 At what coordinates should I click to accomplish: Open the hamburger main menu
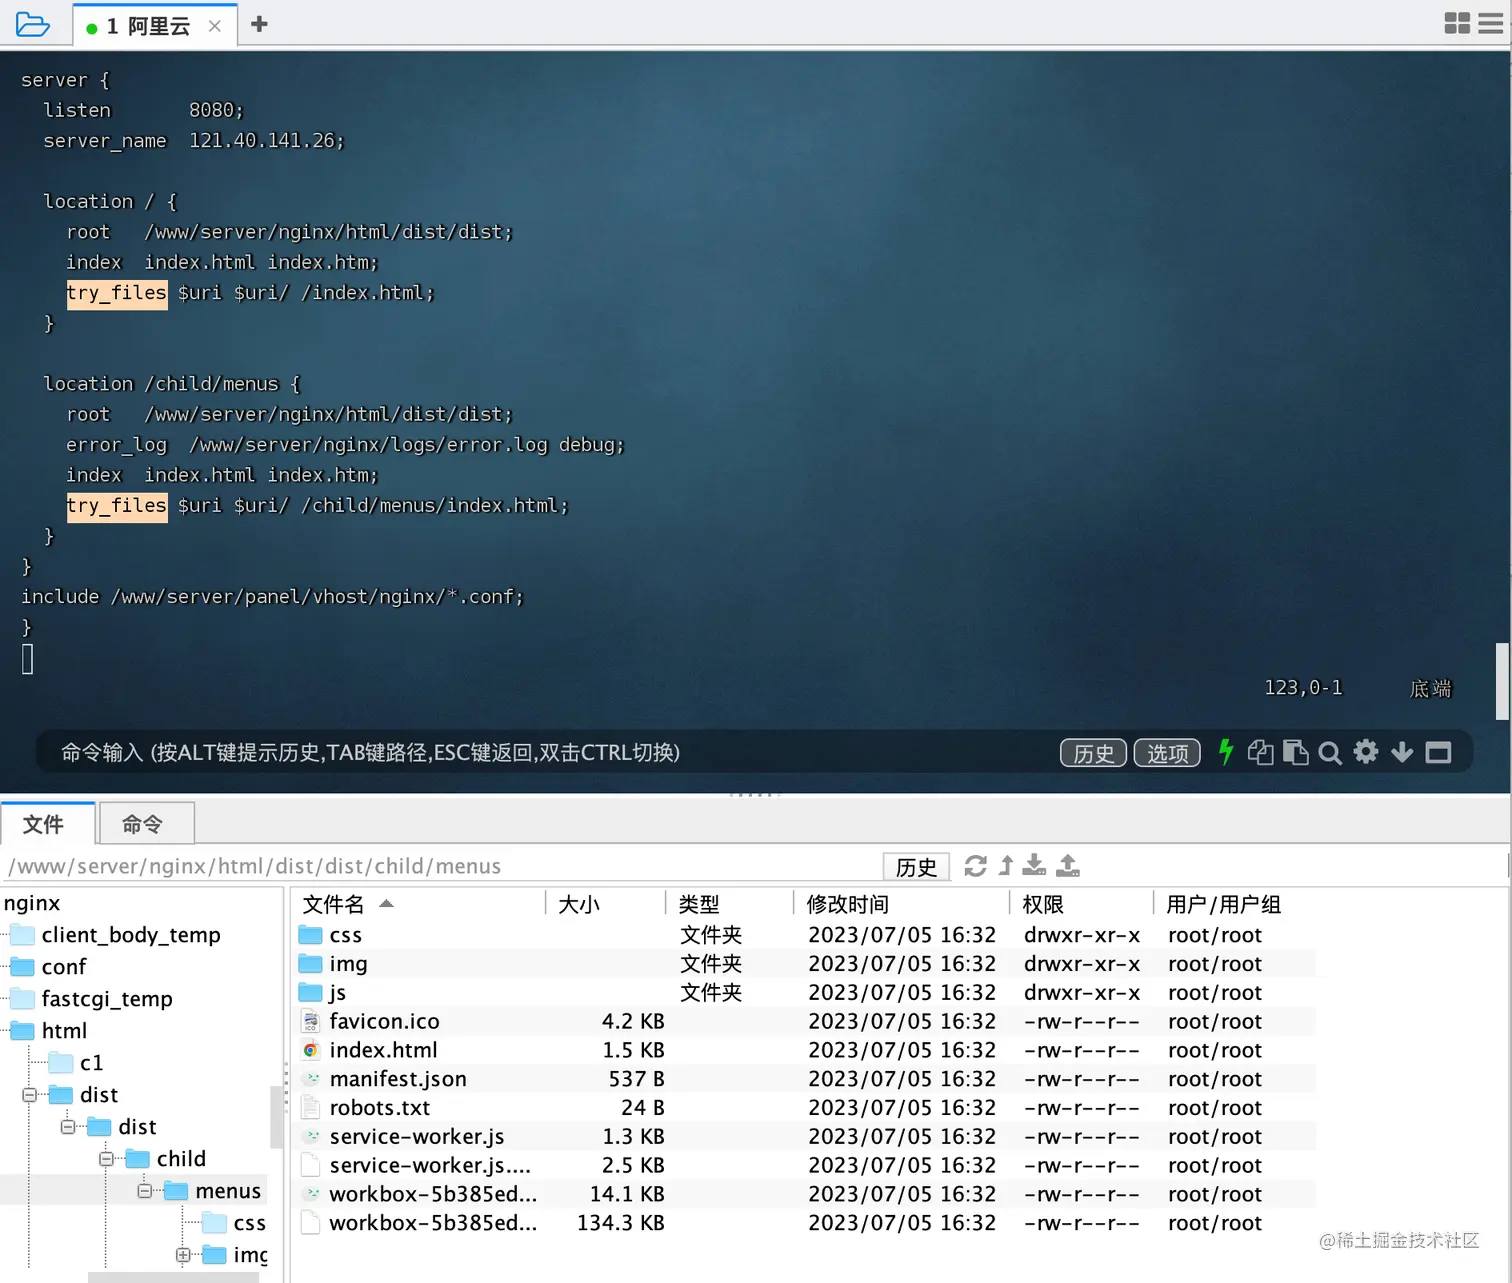click(1490, 23)
